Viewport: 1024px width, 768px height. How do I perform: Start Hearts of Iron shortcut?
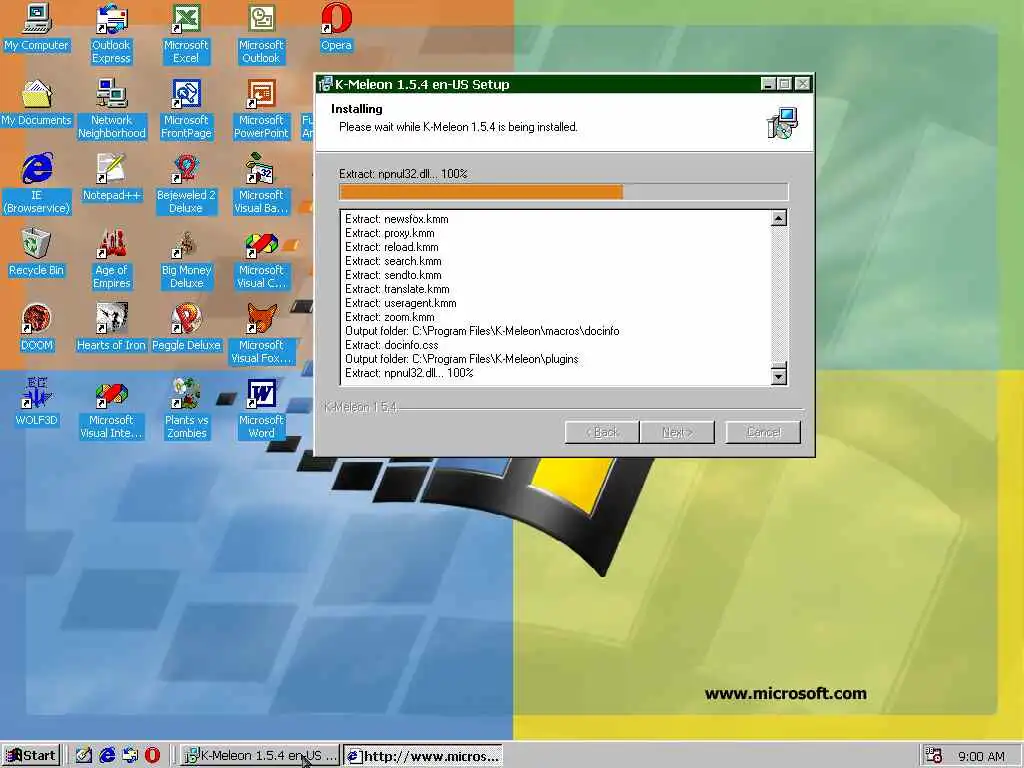tap(111, 328)
